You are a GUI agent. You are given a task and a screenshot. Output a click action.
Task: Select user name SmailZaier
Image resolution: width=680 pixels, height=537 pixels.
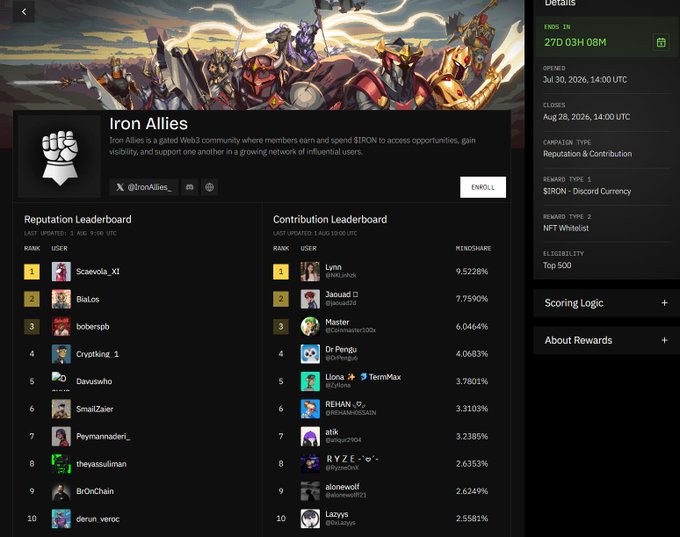click(x=95, y=409)
